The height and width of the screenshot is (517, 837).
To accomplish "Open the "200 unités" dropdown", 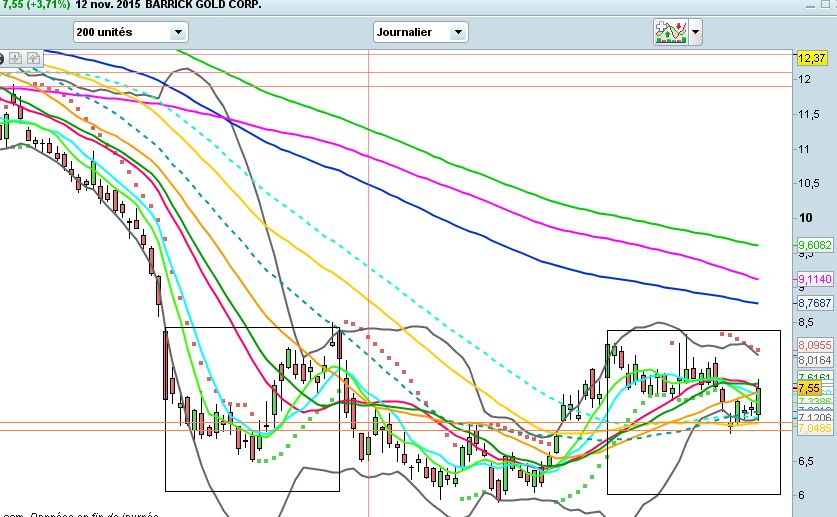I will 130,32.
